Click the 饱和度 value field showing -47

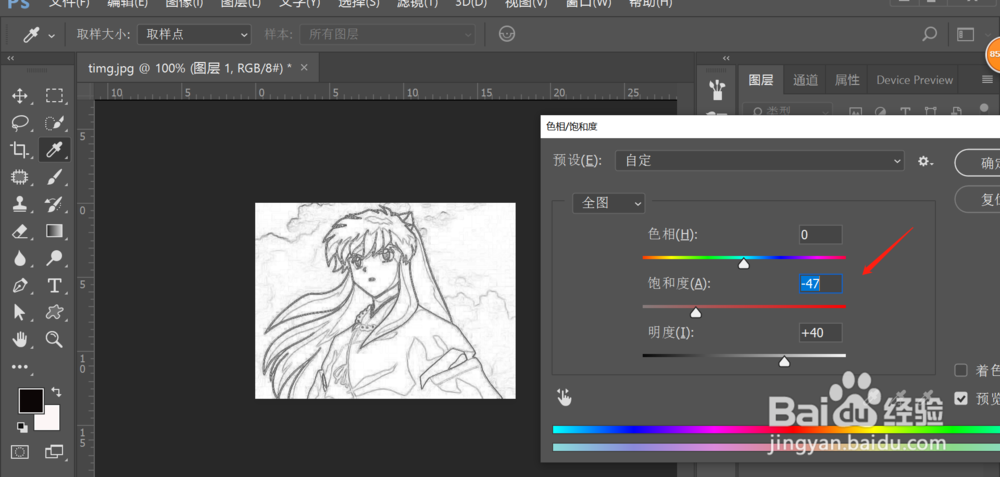tap(821, 284)
